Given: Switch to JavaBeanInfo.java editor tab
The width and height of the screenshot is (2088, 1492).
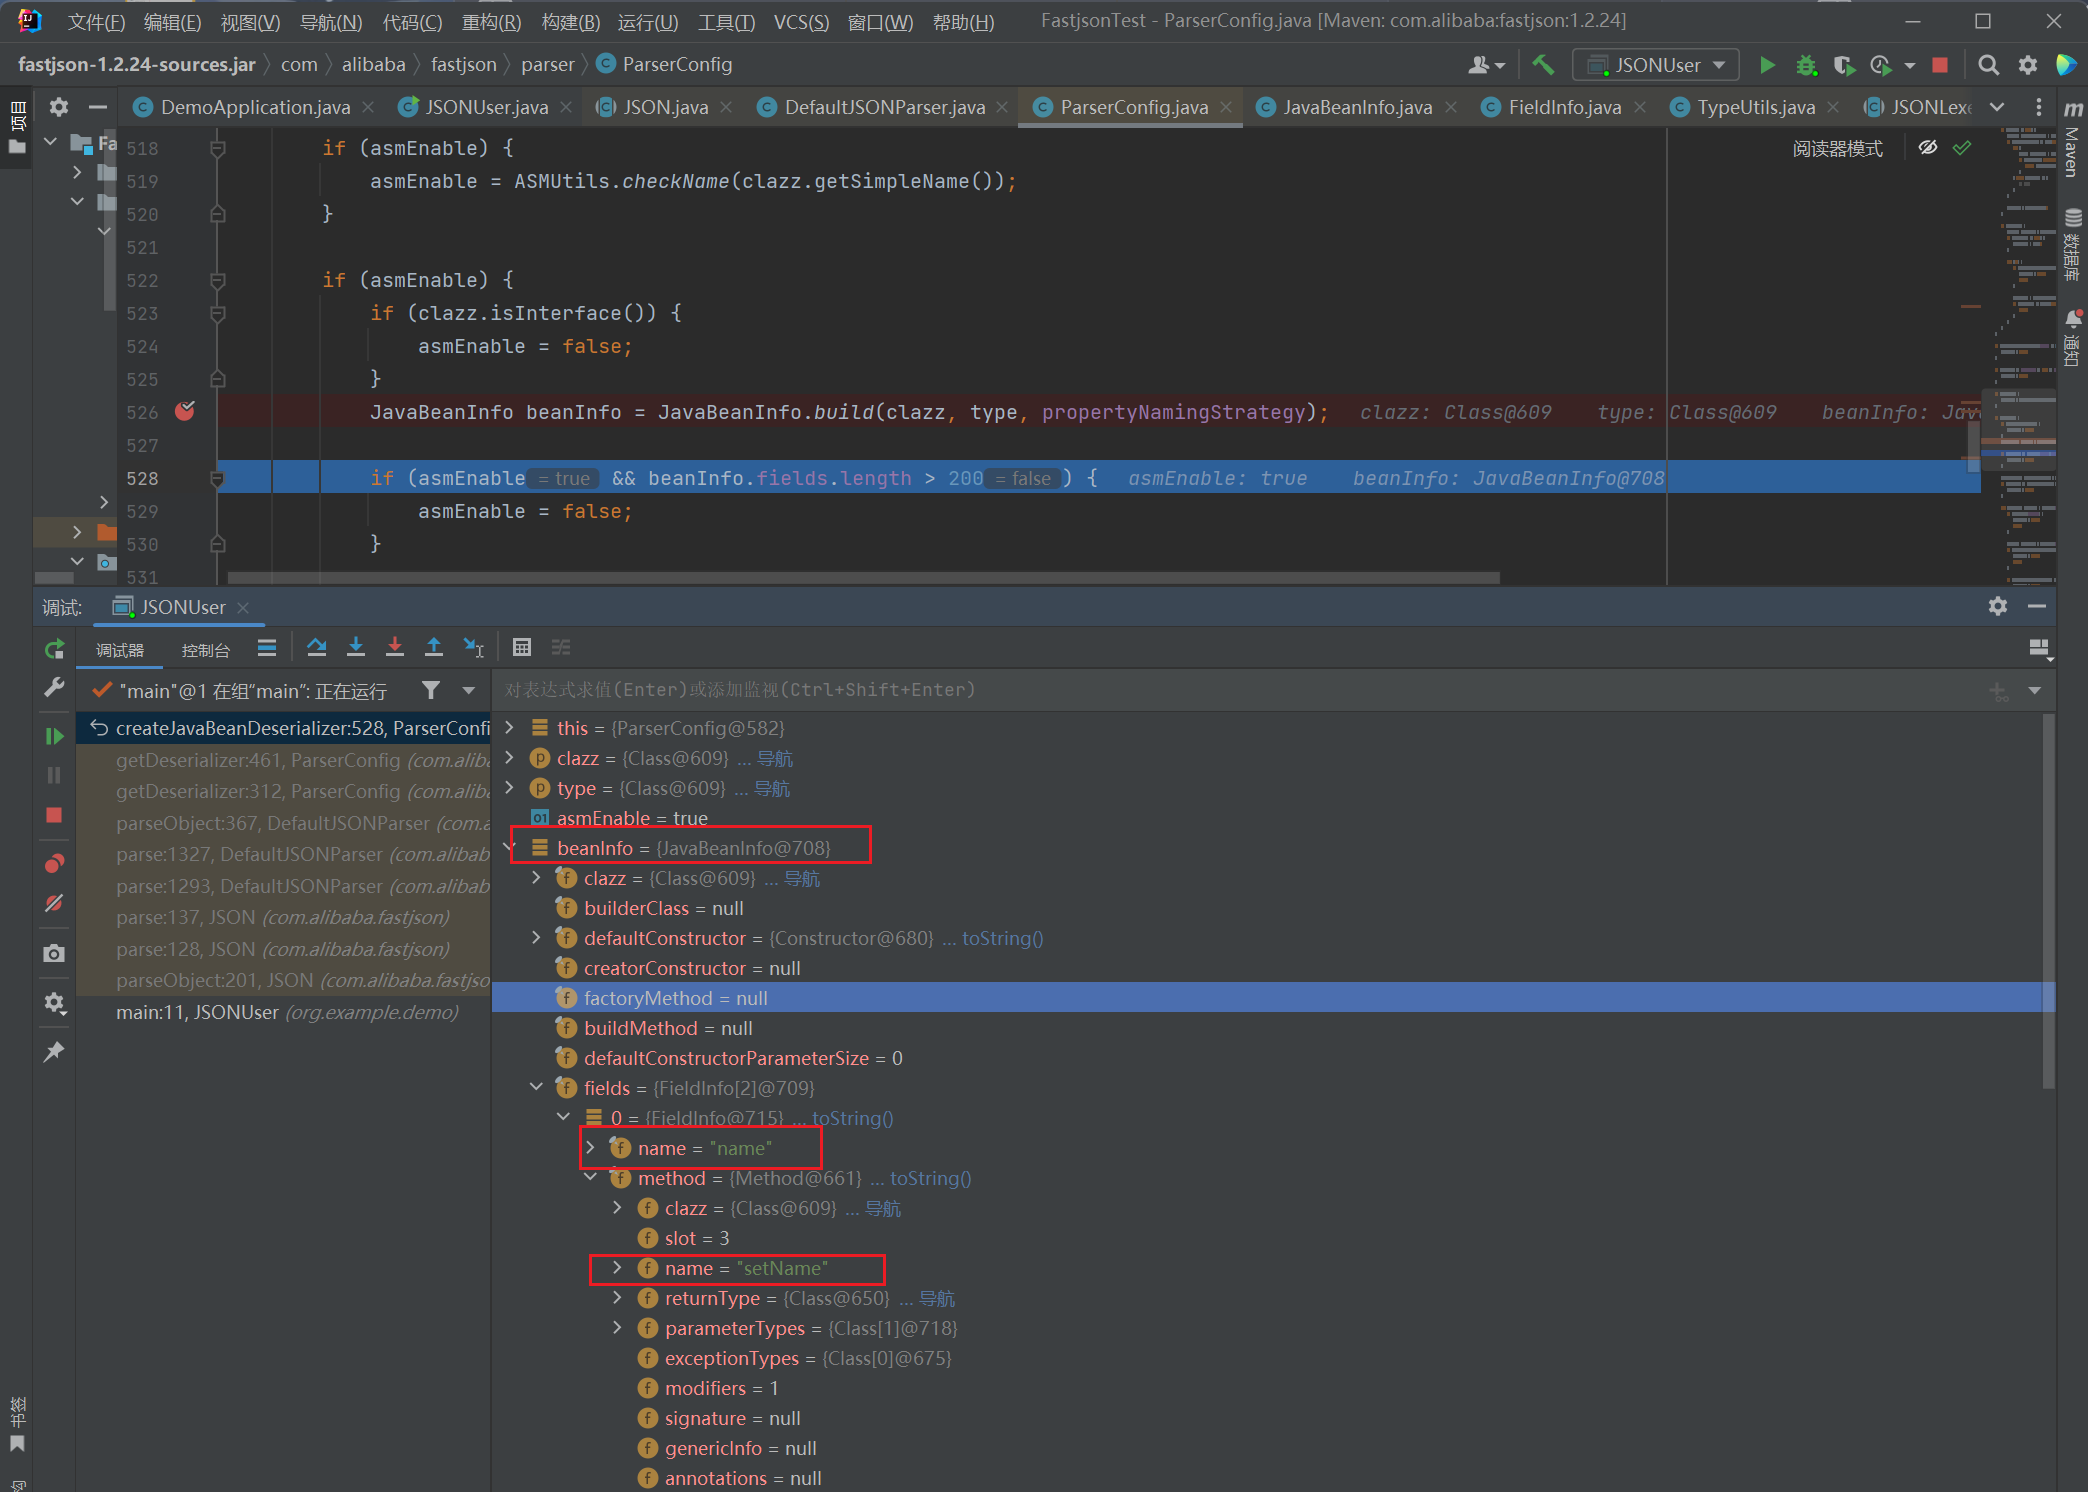Looking at the screenshot, I should point(1356,107).
